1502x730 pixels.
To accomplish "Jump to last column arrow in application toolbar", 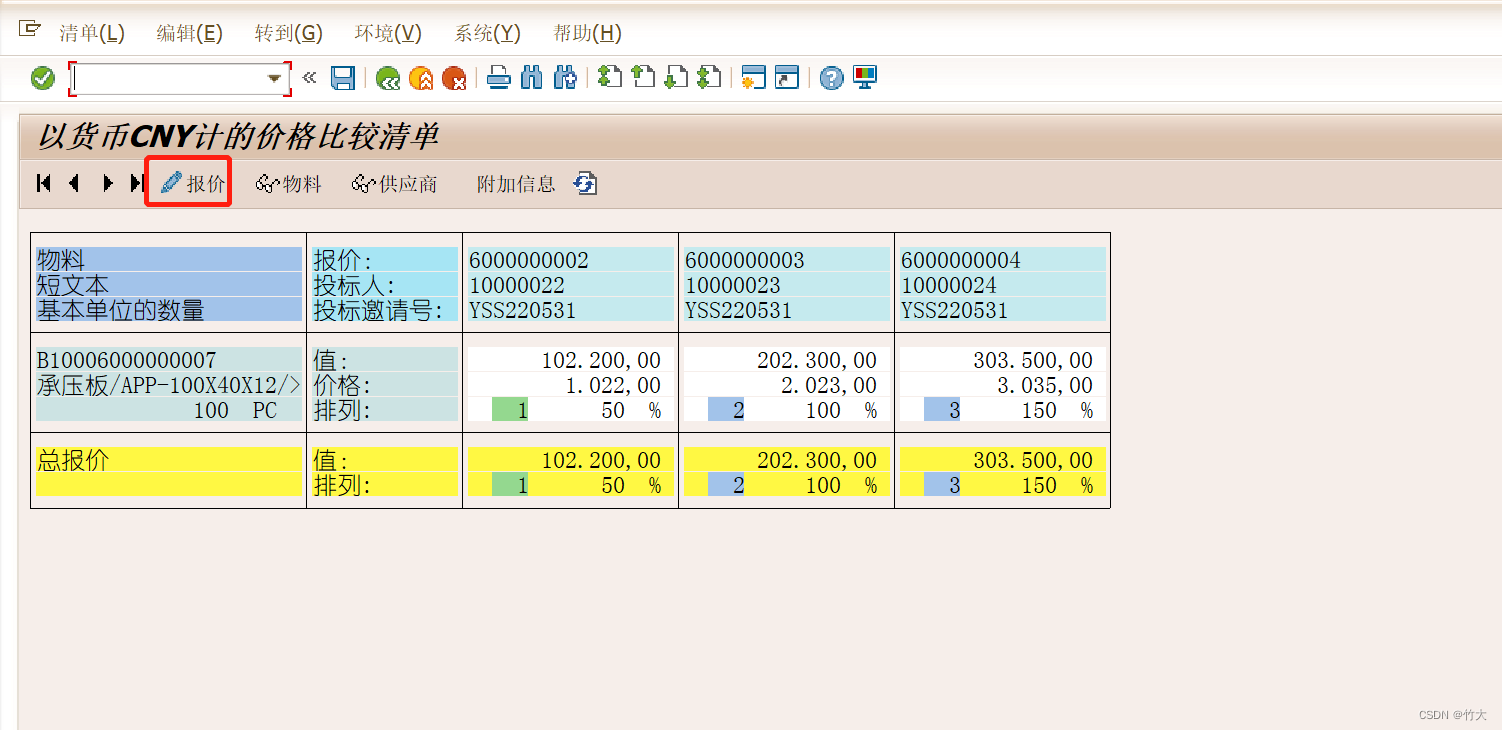I will point(137,183).
